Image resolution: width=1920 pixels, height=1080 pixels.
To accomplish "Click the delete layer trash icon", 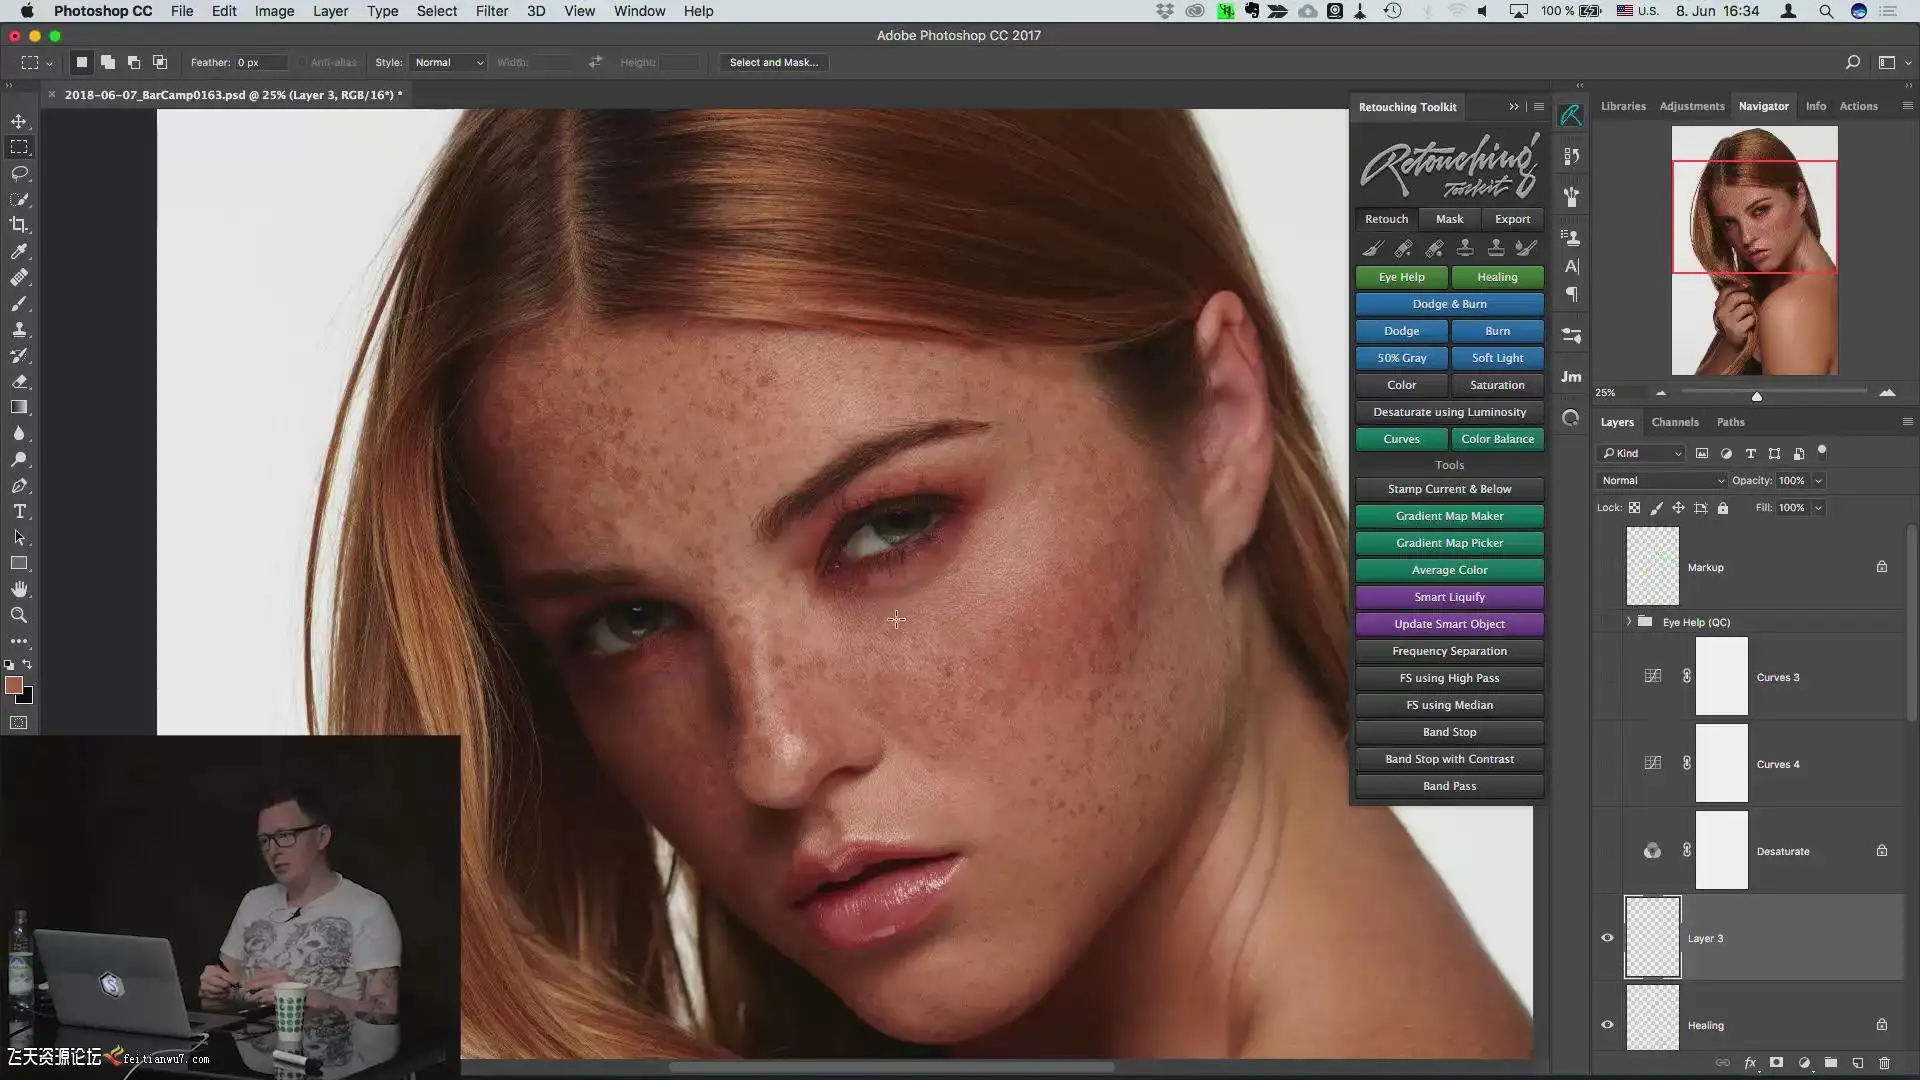I will (1884, 1063).
